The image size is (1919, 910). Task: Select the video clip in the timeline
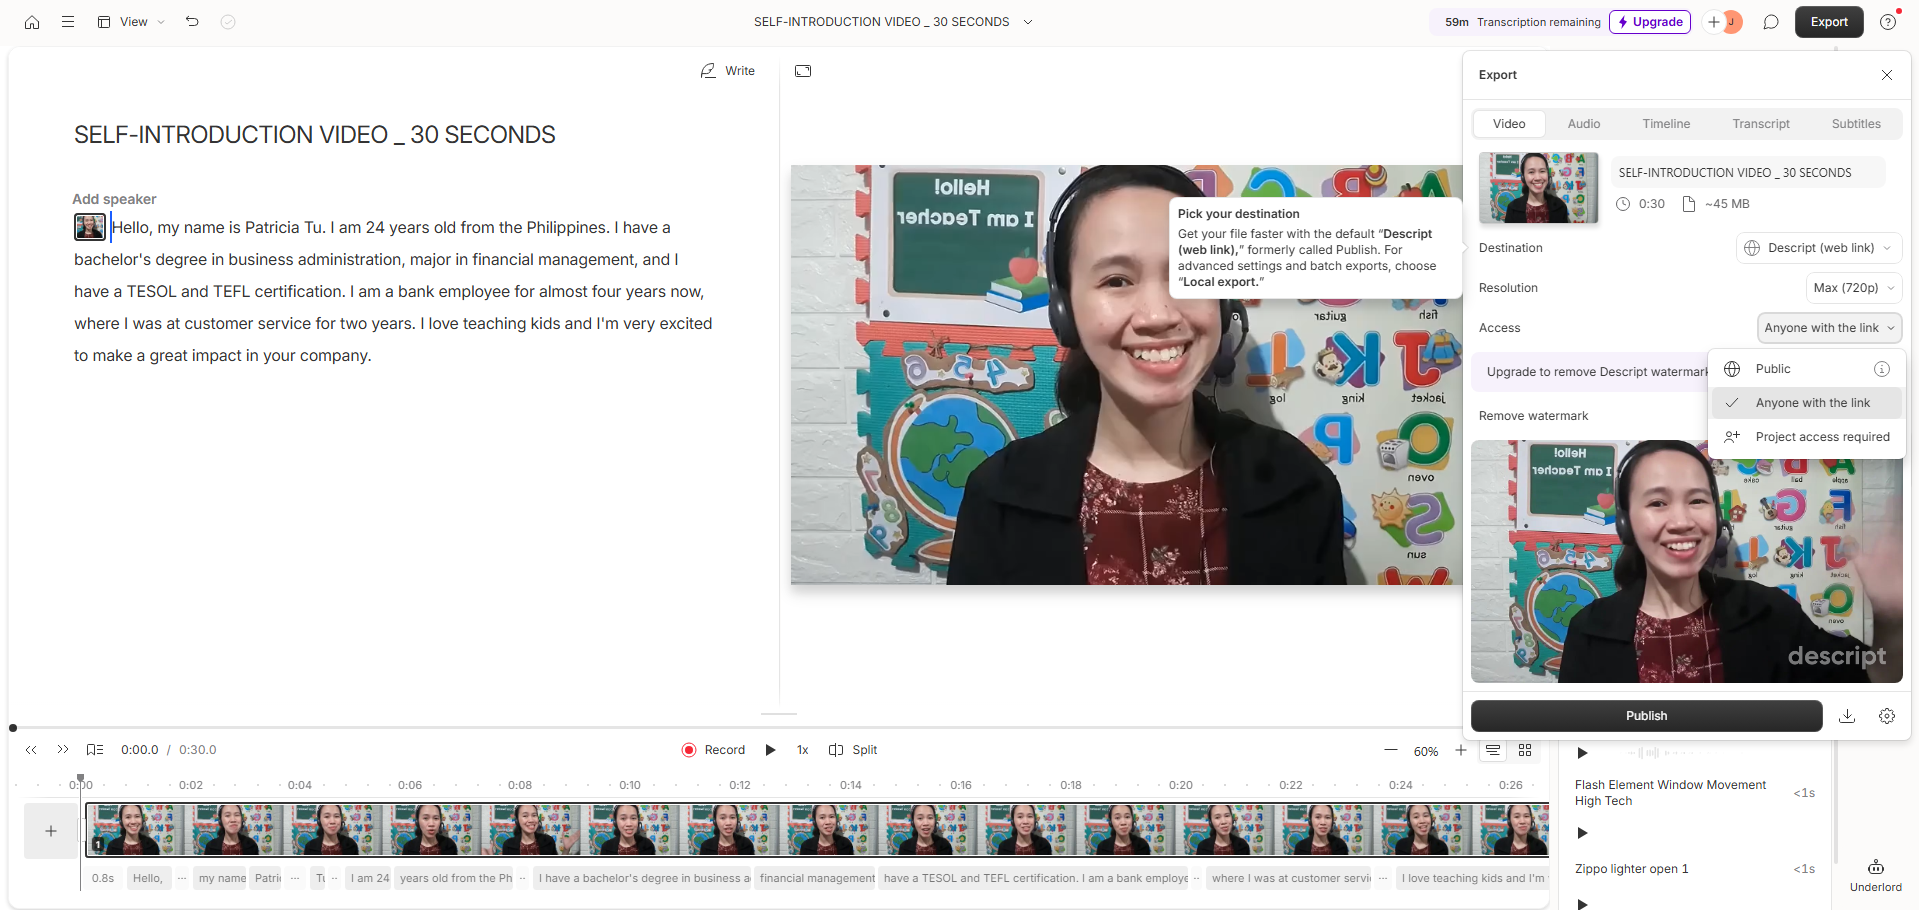817,830
